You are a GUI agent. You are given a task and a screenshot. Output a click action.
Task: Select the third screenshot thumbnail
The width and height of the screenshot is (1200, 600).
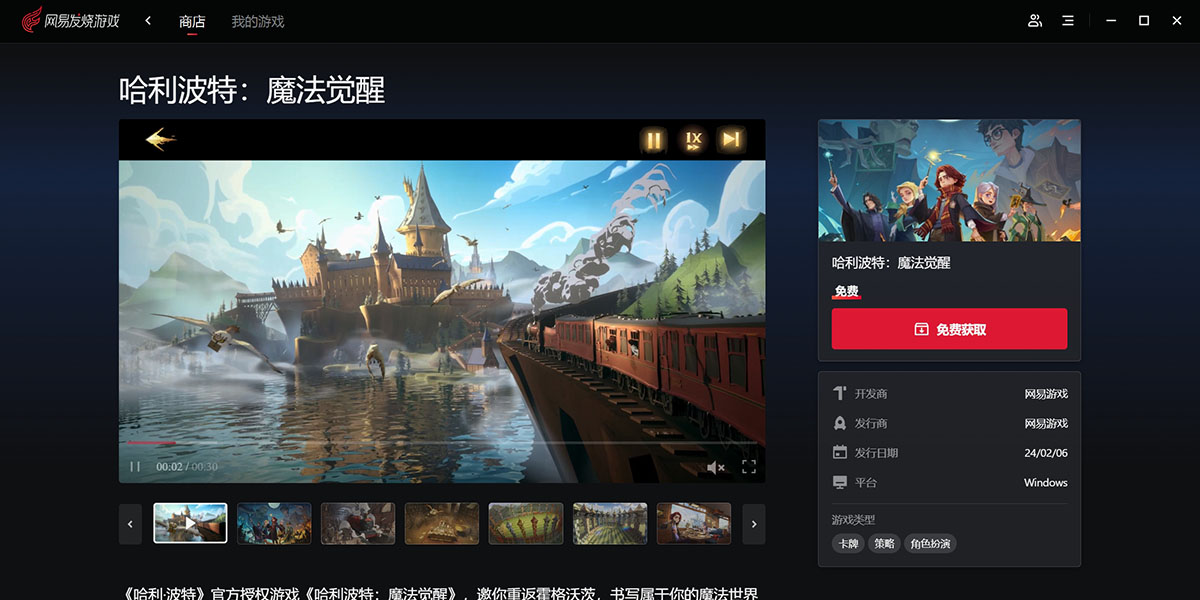[358, 523]
